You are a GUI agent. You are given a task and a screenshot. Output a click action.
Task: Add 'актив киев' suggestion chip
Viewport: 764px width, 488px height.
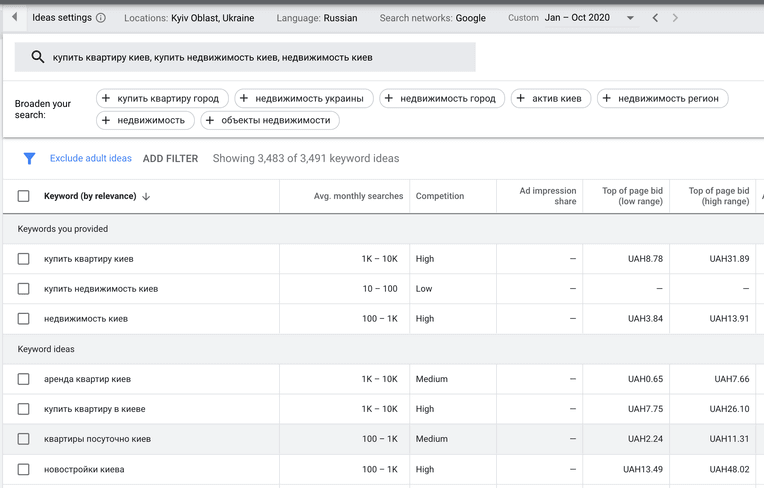click(x=551, y=98)
